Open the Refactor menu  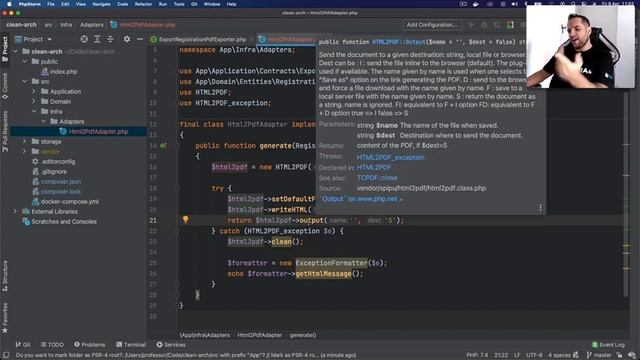click(143, 4)
